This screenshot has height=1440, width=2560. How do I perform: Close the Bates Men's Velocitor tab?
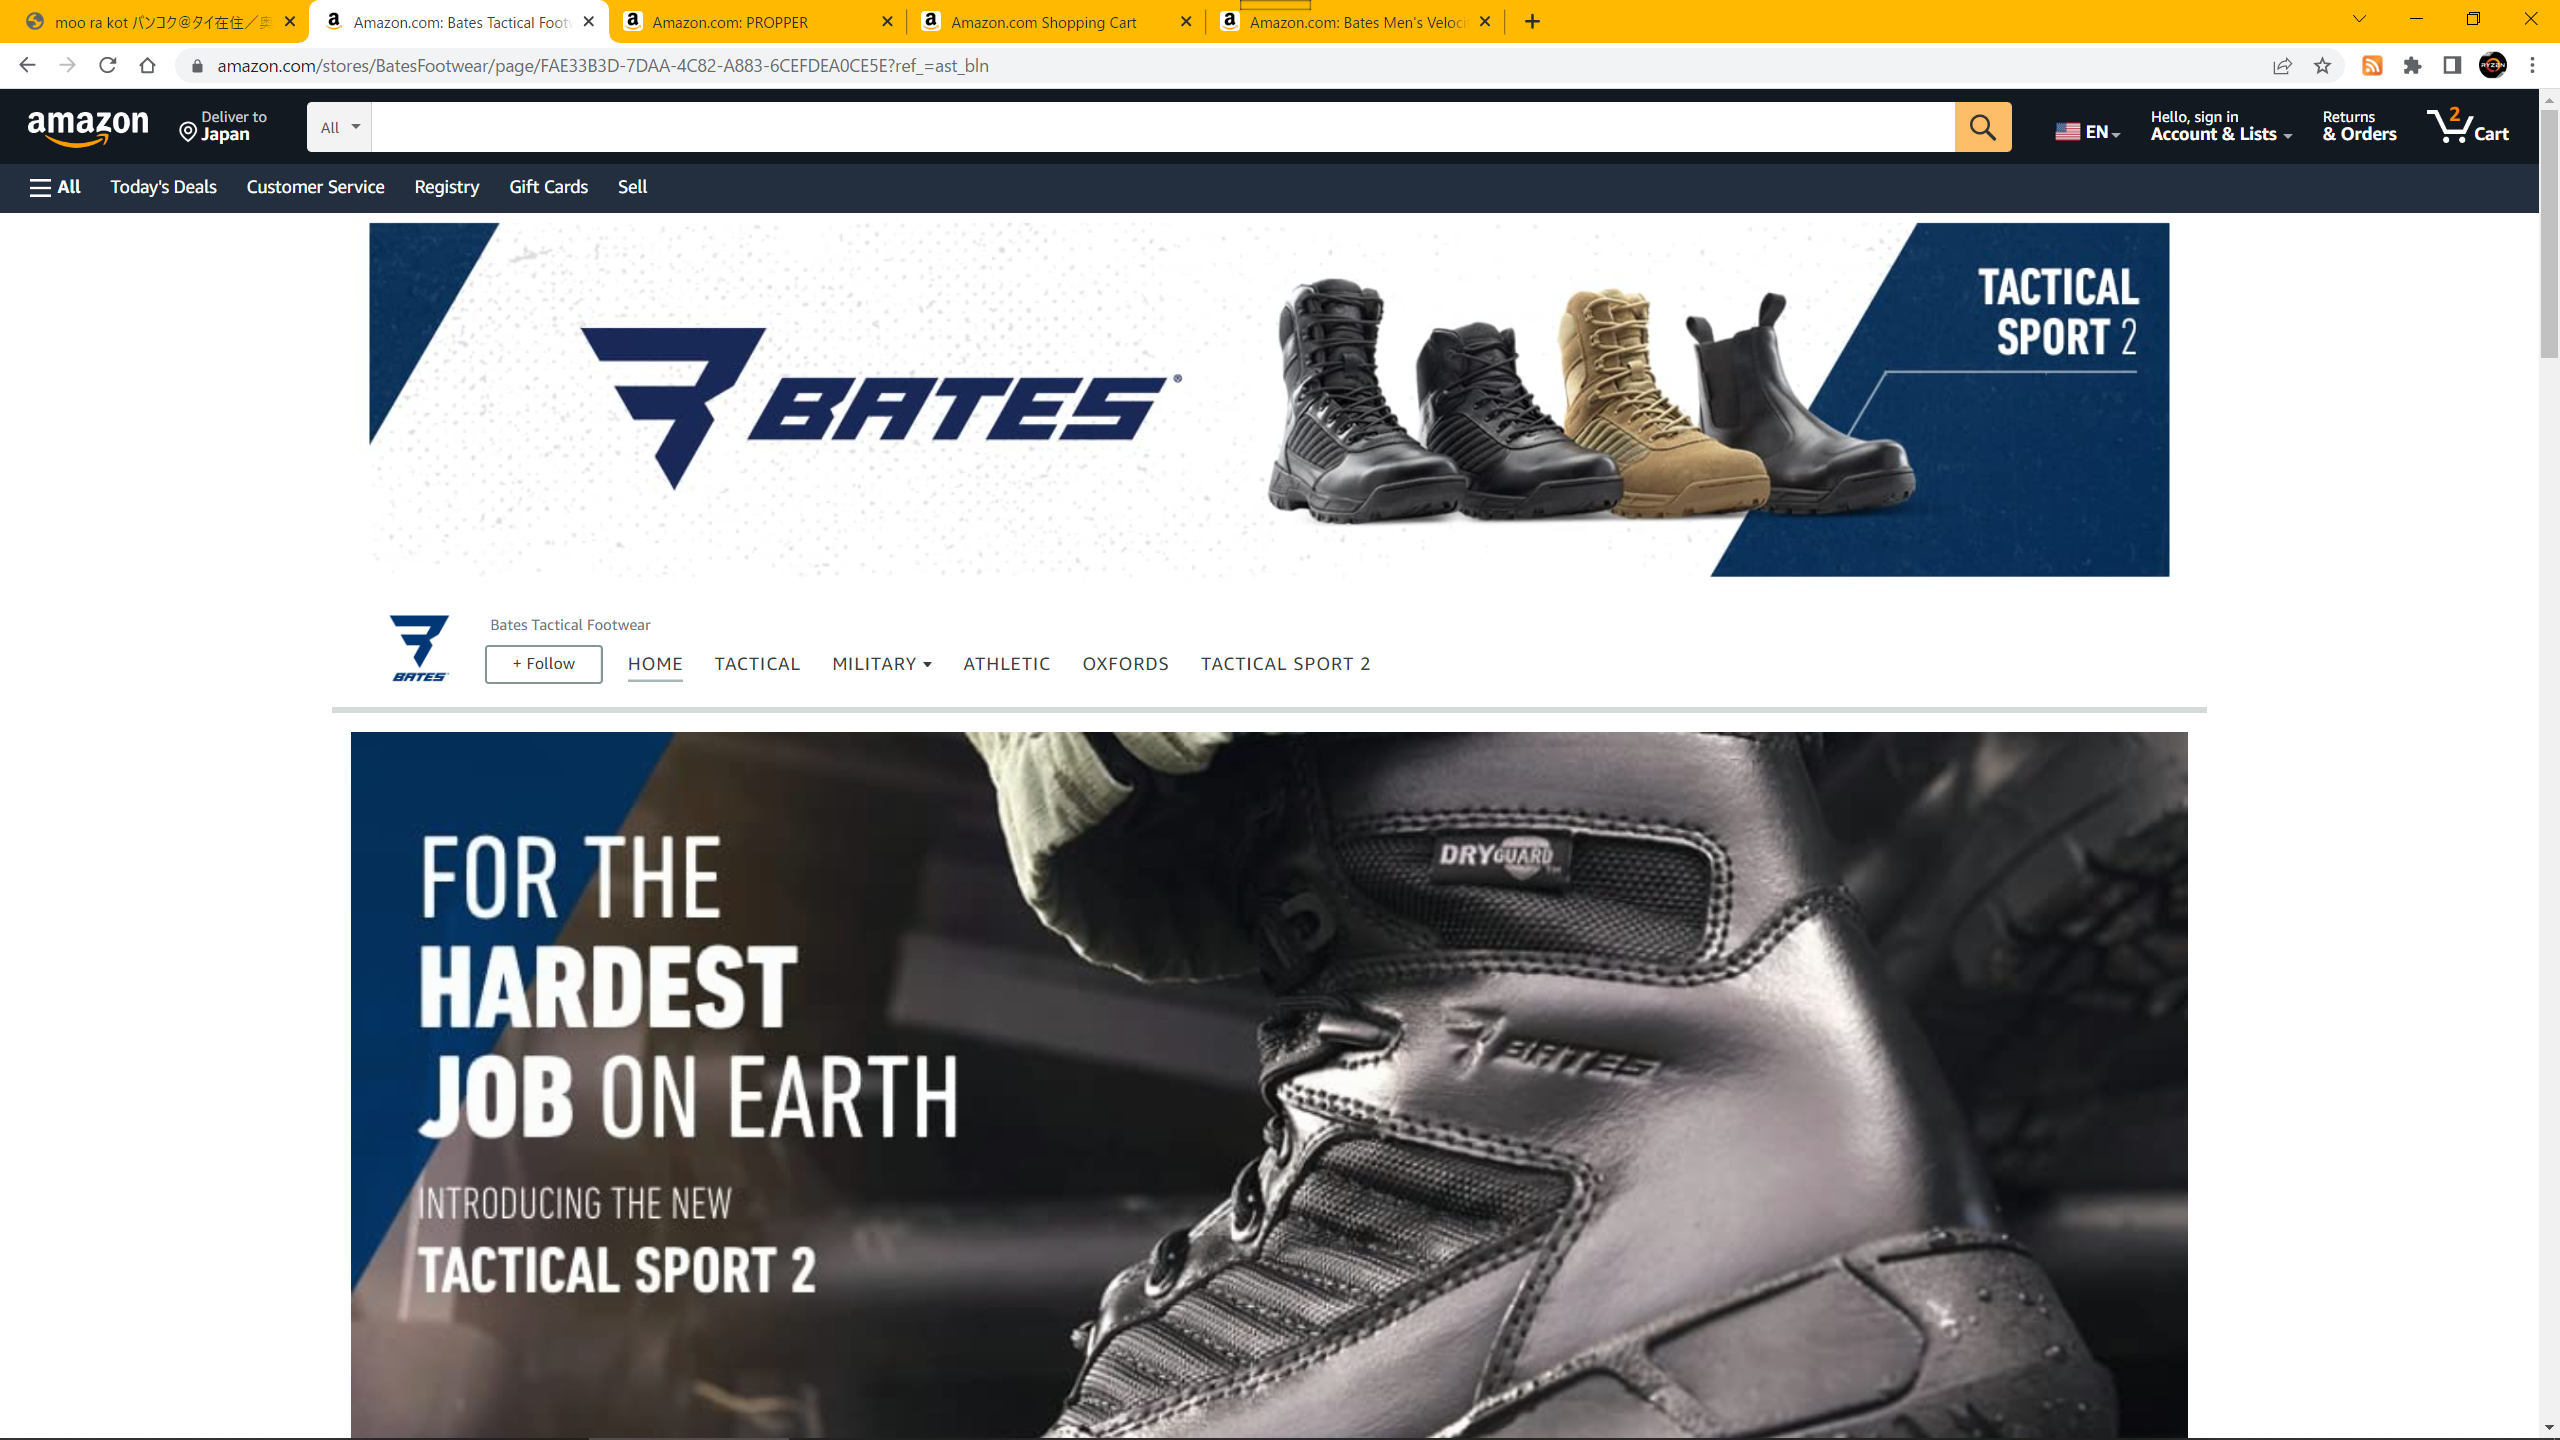coord(1485,21)
